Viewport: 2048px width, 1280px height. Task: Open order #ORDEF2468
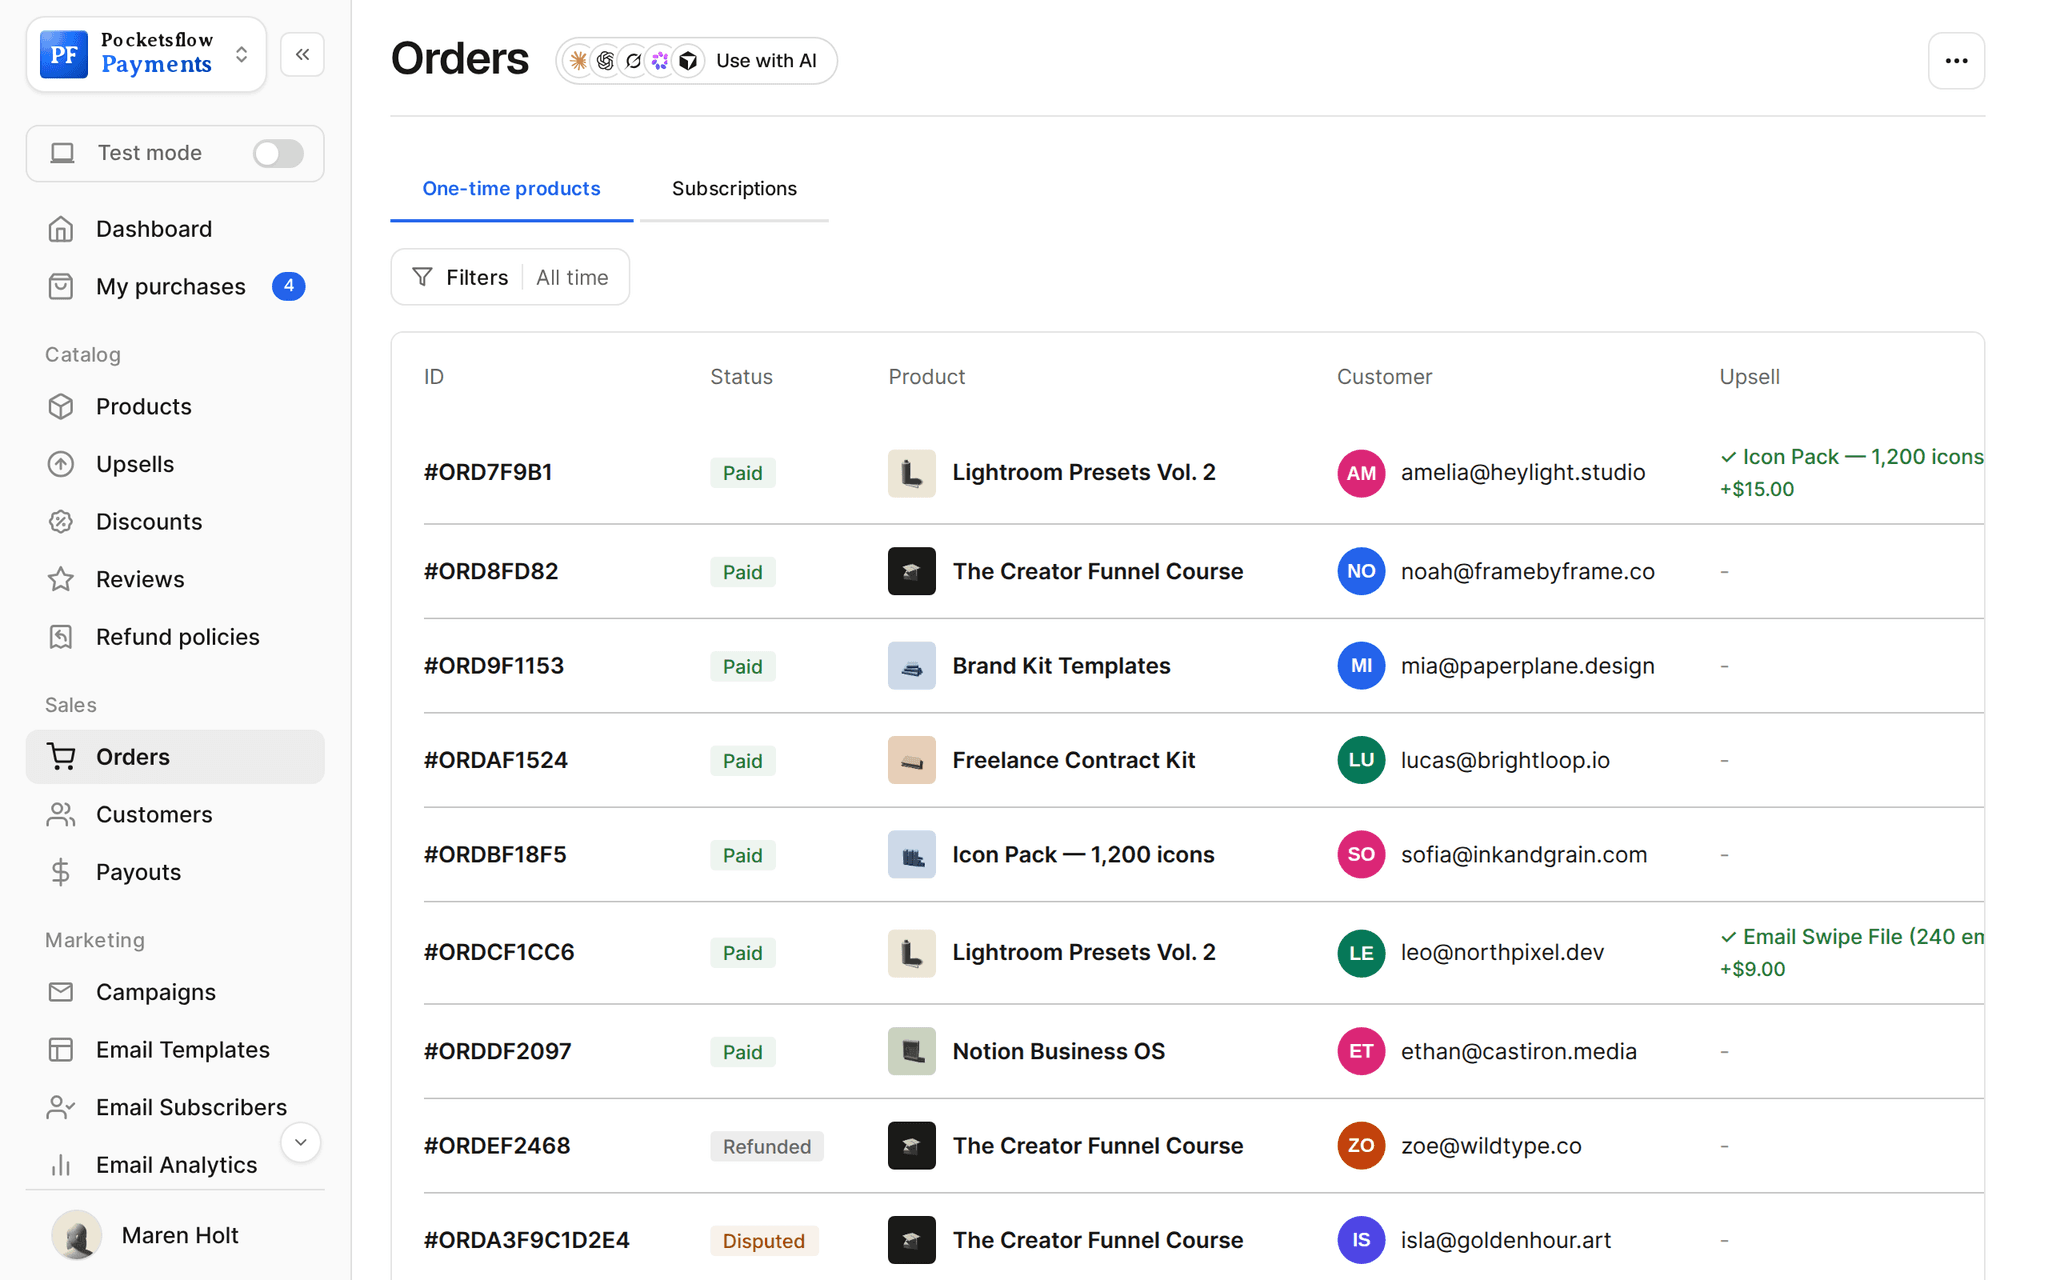coord(497,1146)
